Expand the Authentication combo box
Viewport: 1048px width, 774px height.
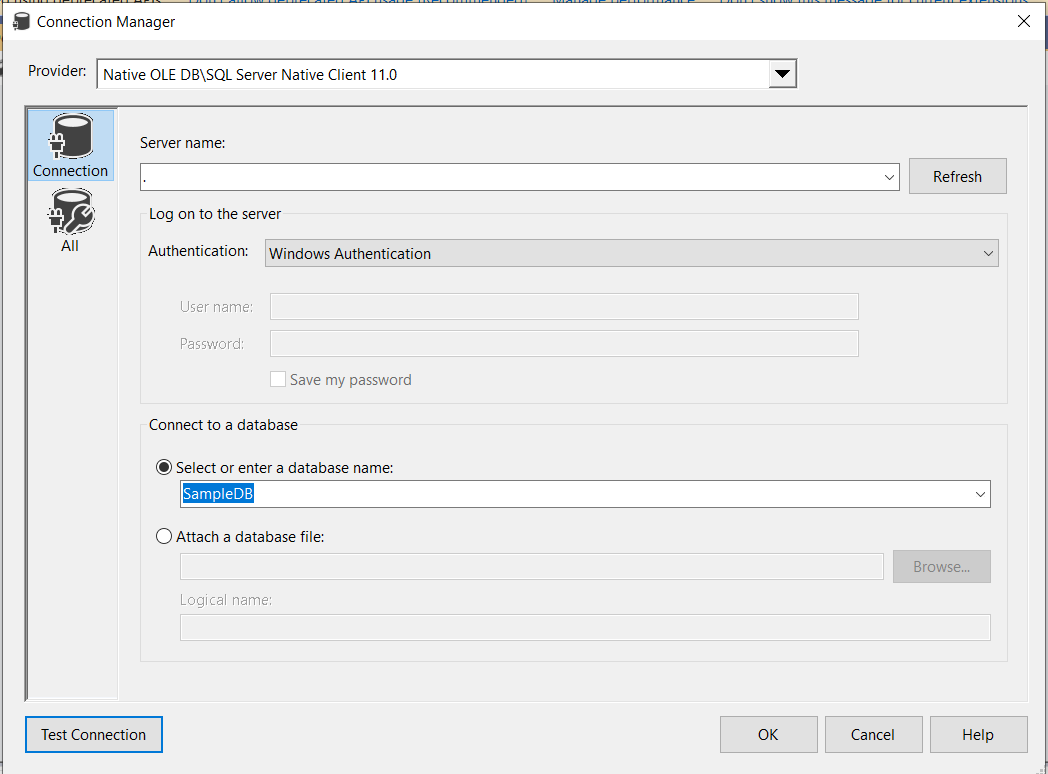[988, 254]
